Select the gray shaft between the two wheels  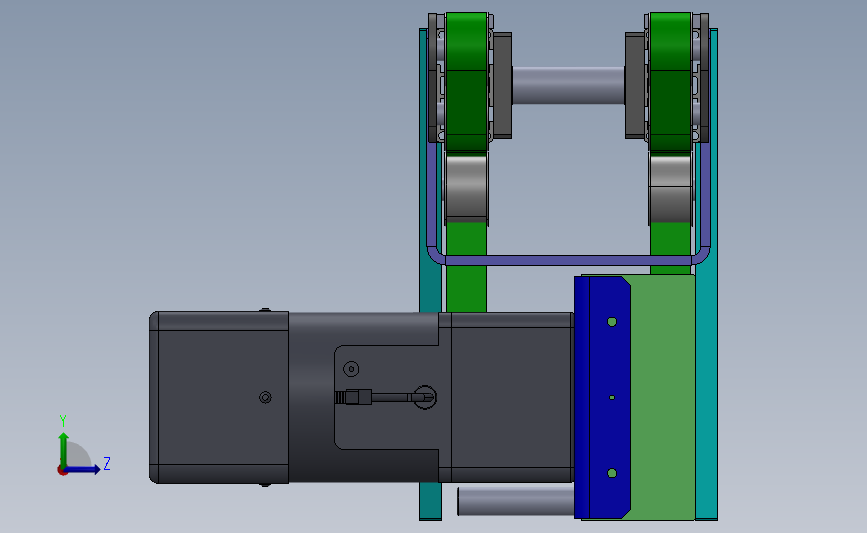568,85
